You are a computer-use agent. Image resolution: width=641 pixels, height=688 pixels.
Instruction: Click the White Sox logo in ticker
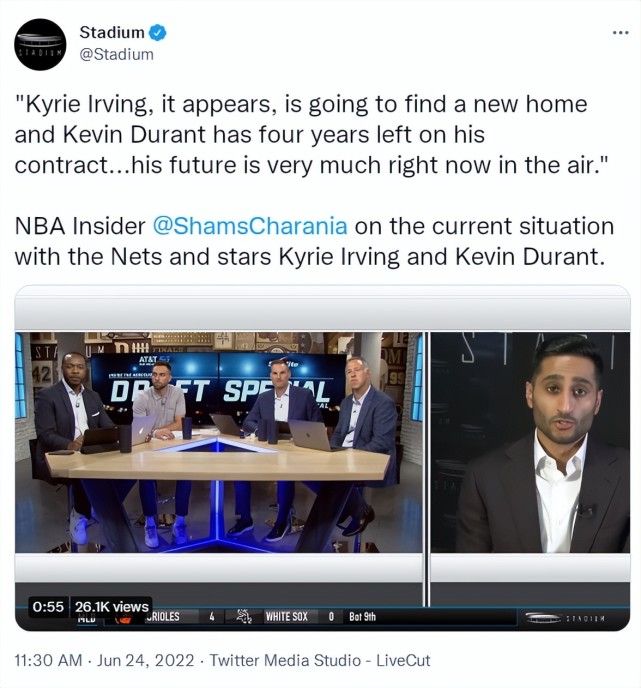pos(244,616)
